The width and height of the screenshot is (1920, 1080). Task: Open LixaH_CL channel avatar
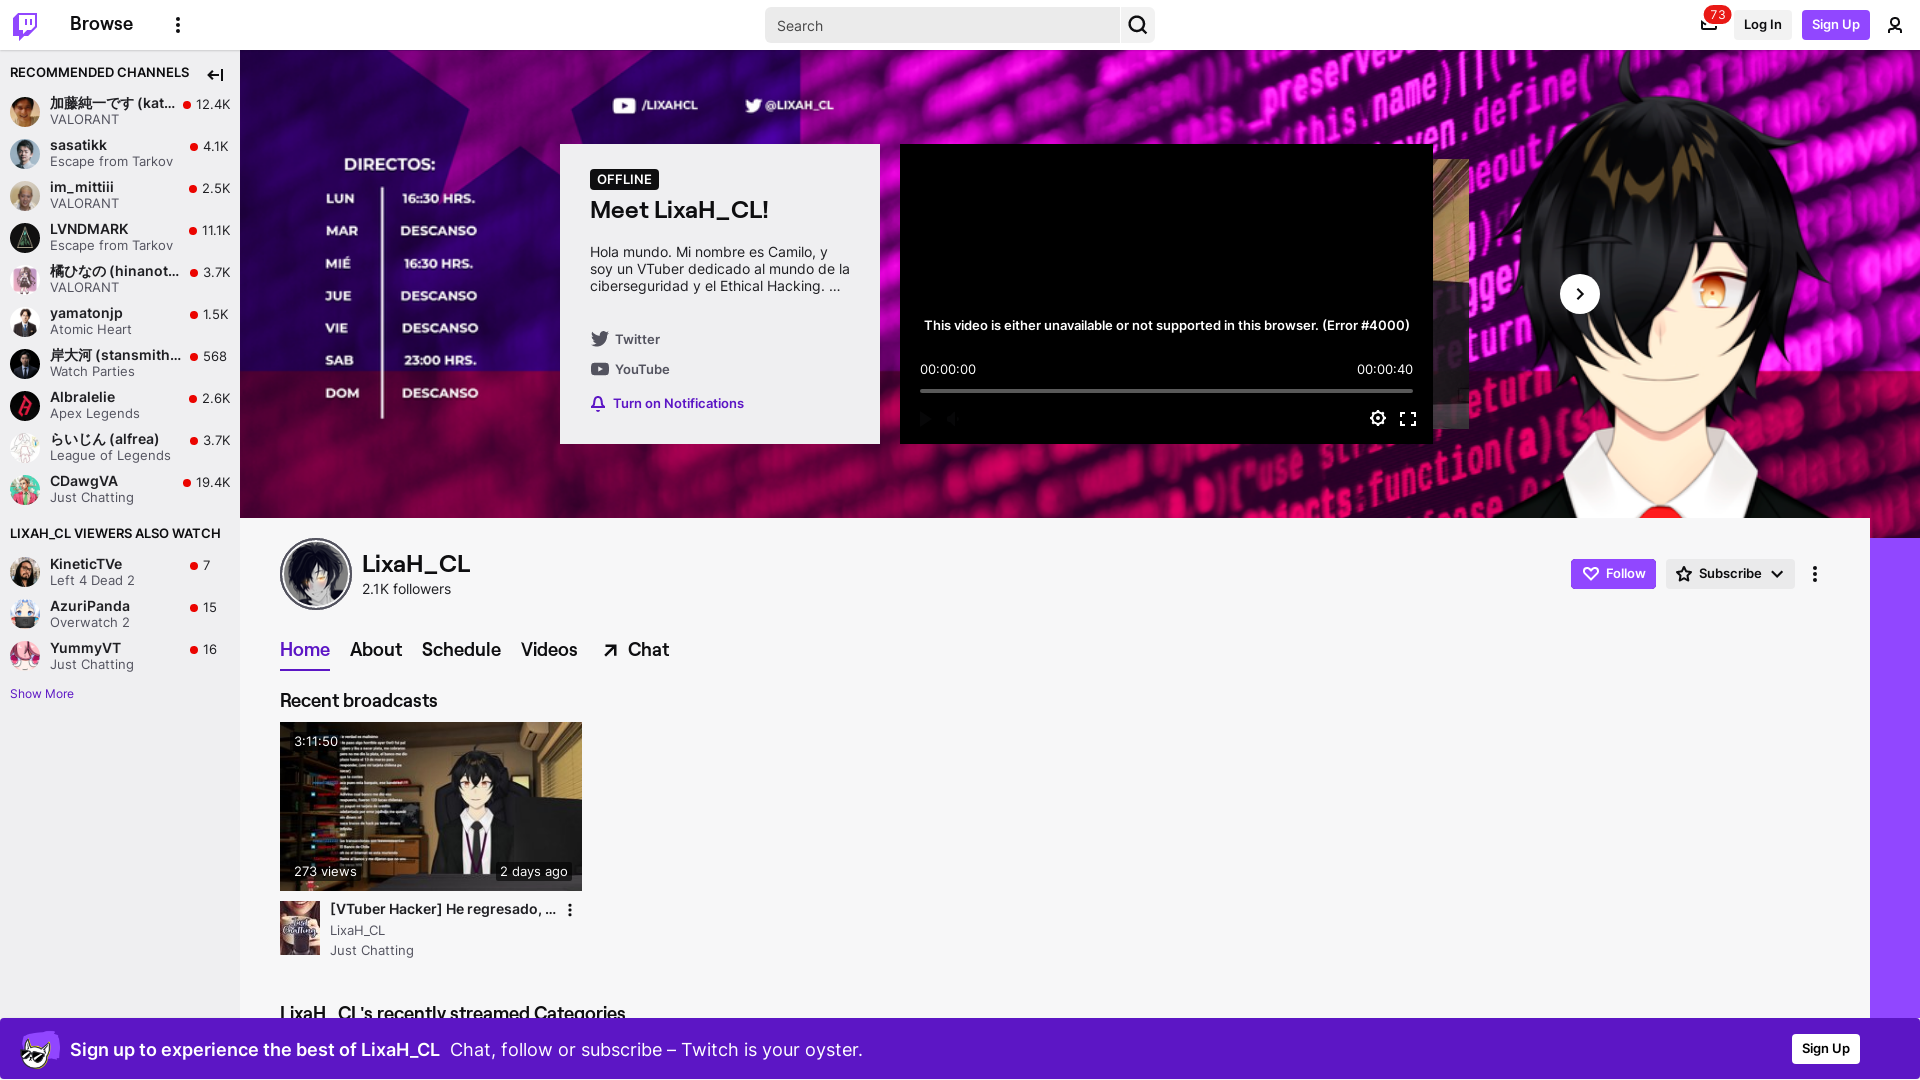tap(316, 574)
